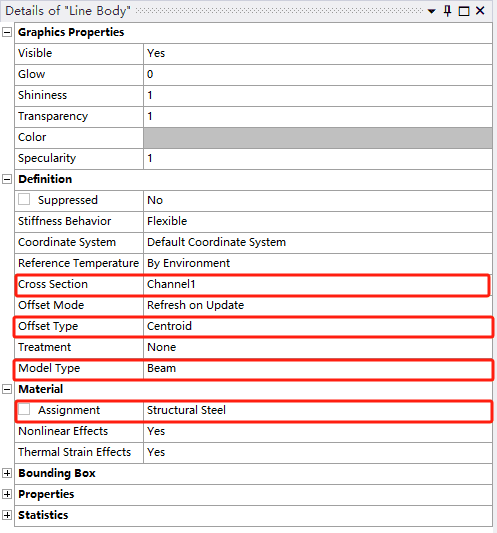The image size is (497, 533).
Task: Expand the Statistics section
Action: (7, 515)
